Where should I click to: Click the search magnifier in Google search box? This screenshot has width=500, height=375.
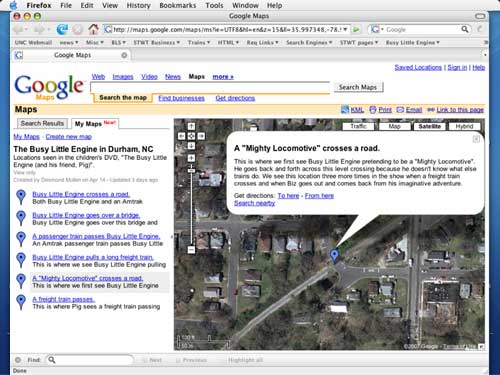pos(465,29)
